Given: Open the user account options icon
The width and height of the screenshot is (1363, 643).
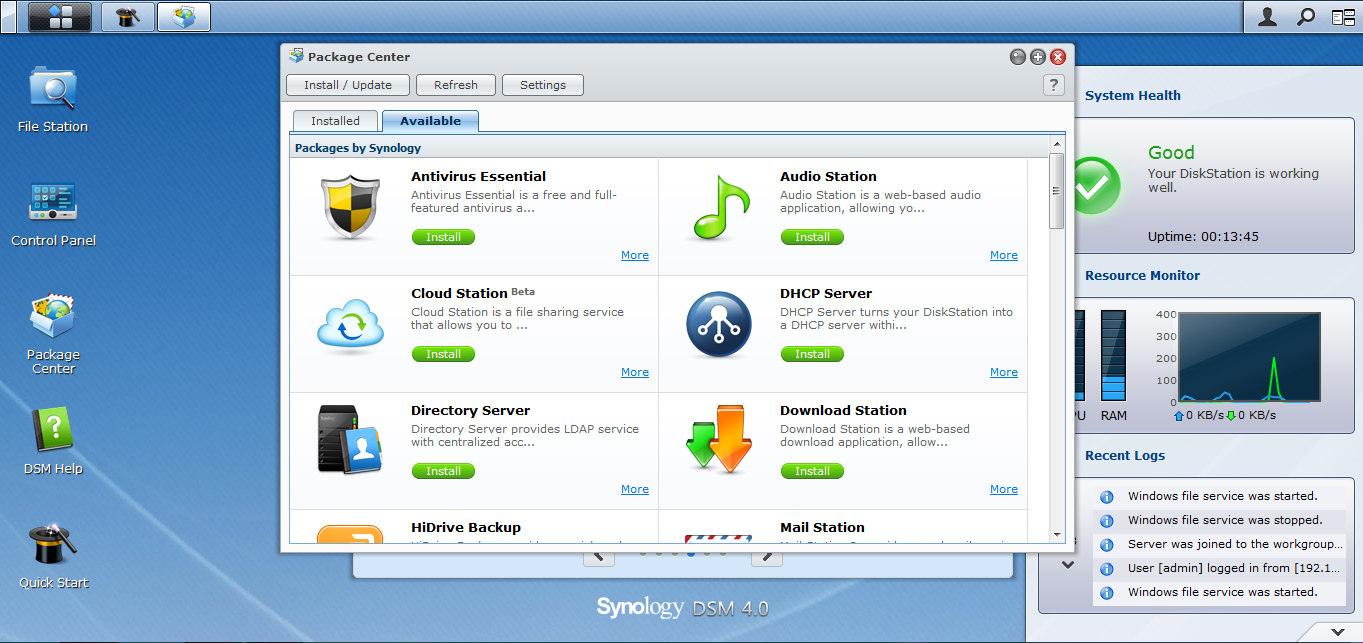Looking at the screenshot, I should tap(1267, 17).
